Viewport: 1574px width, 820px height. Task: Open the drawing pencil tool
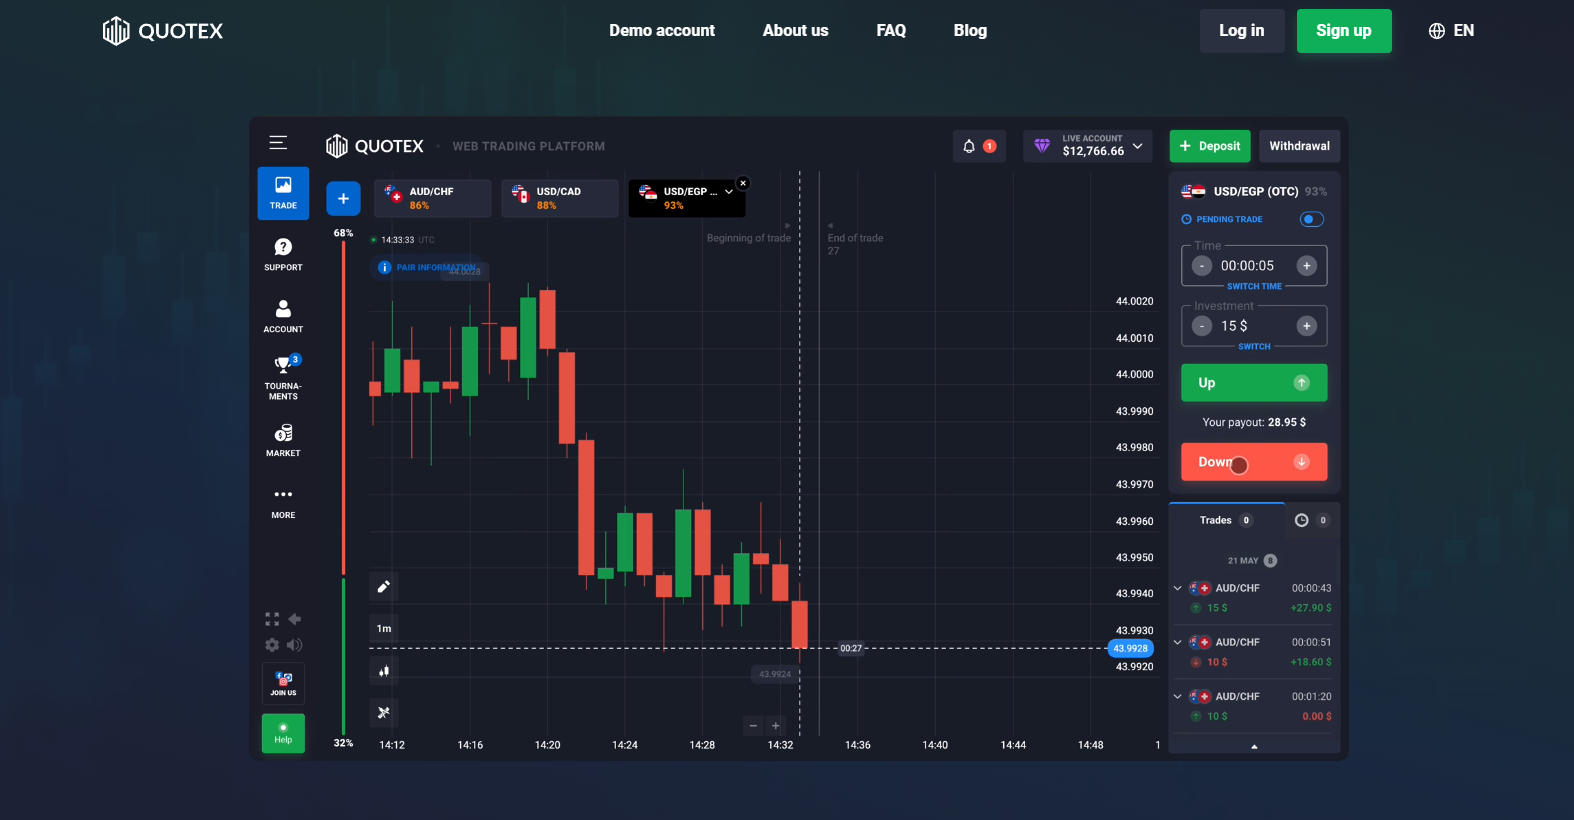[x=383, y=586]
